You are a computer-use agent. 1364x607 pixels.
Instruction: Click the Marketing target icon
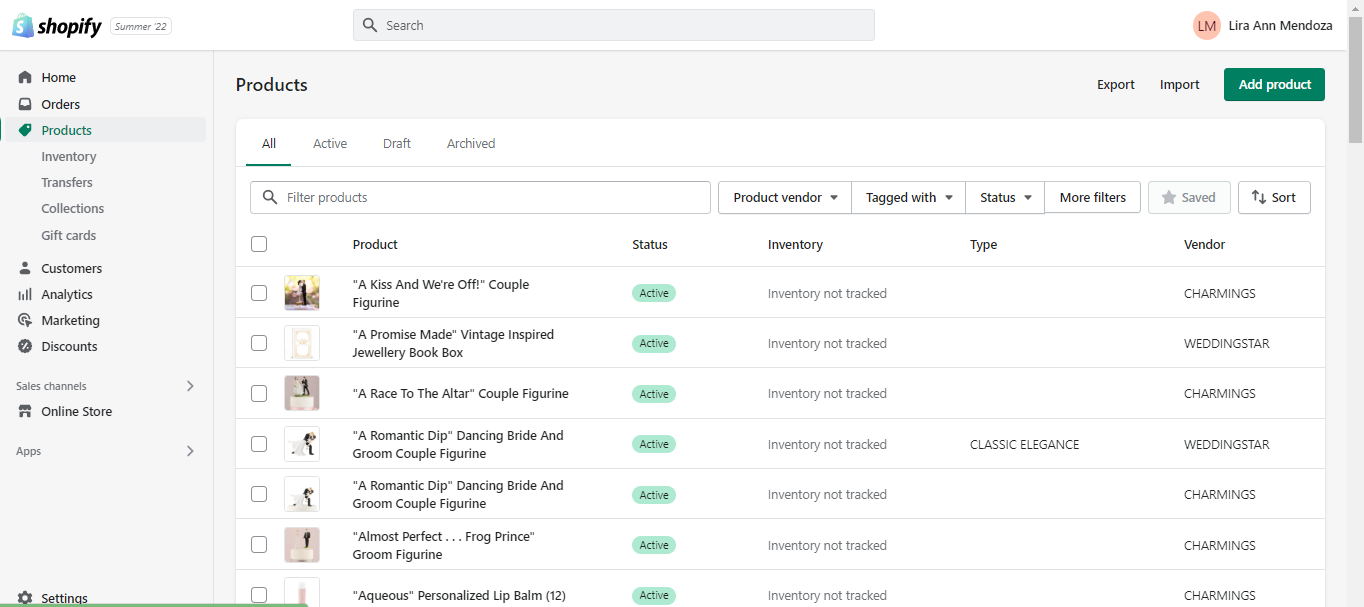25,320
